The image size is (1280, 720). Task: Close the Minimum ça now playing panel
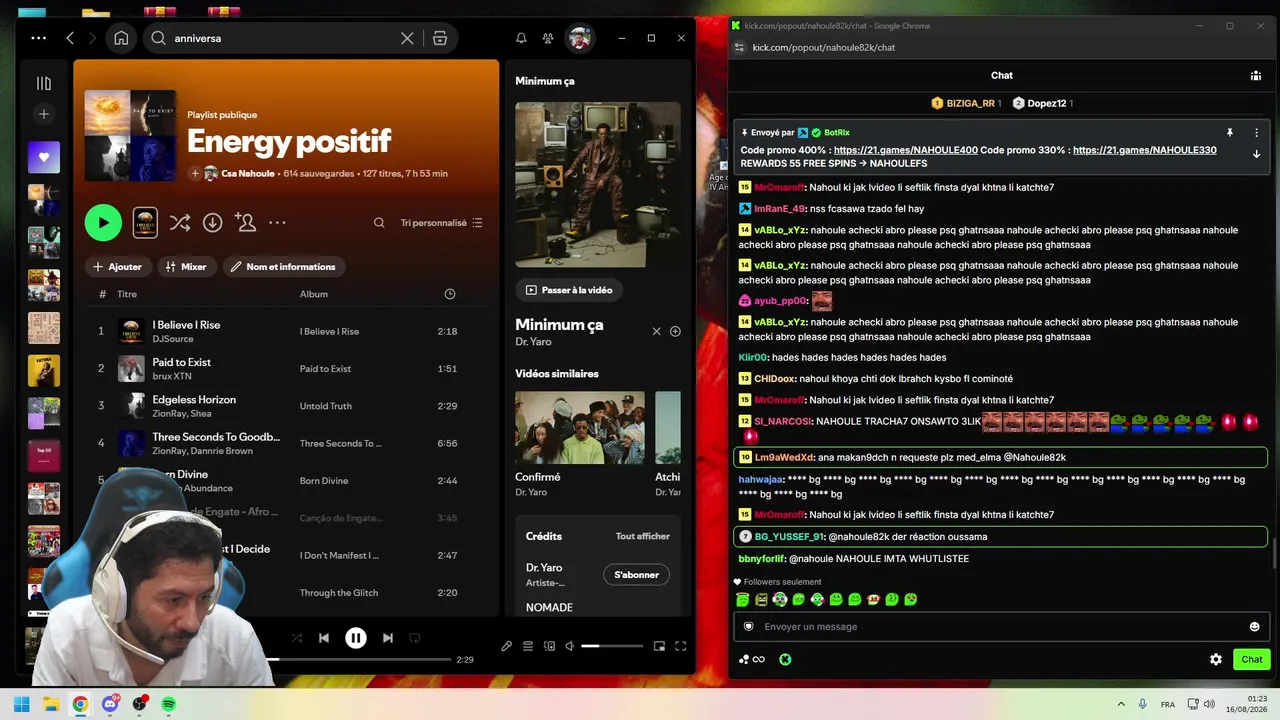[x=656, y=331]
